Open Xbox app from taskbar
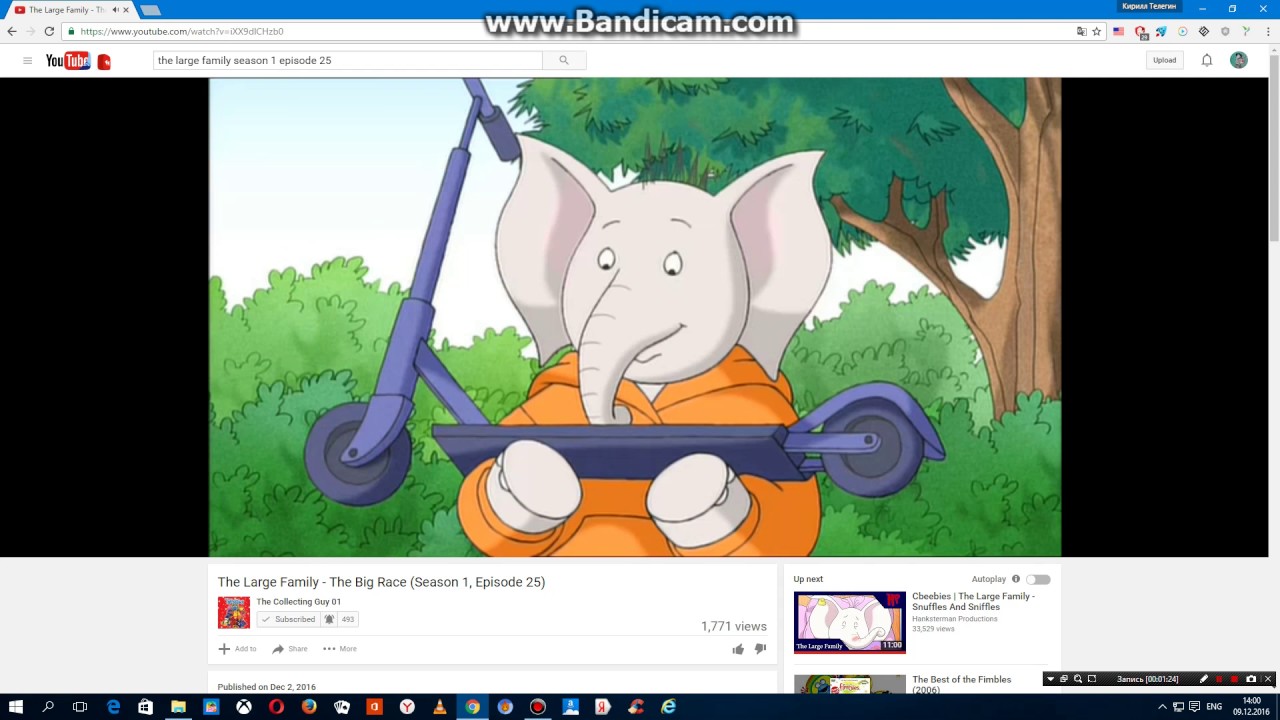 (243, 707)
